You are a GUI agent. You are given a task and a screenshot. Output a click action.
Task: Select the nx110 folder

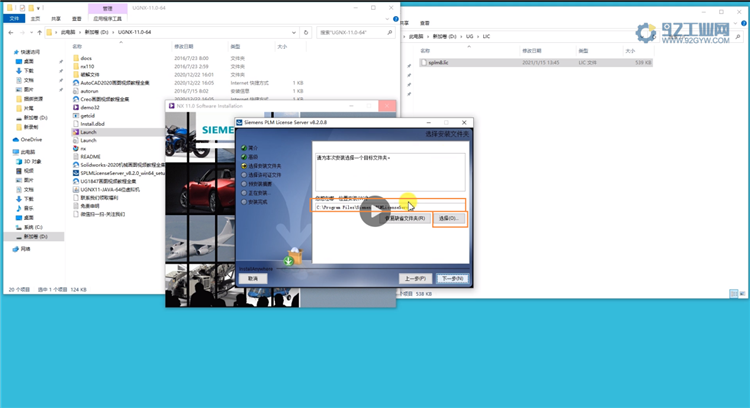[x=87, y=66]
